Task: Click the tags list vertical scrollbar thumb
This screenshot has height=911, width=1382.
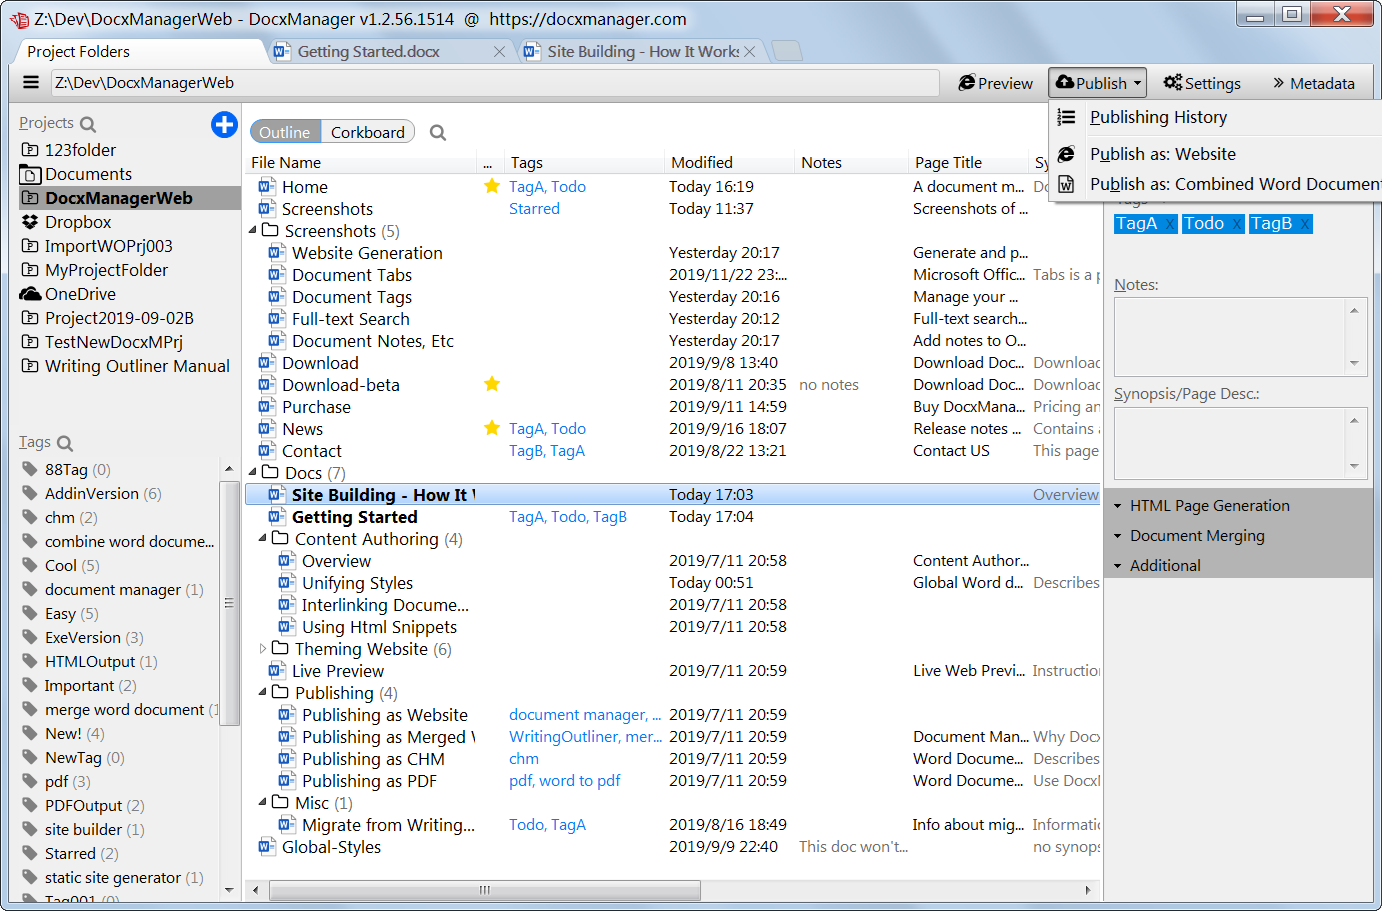Action: click(229, 603)
